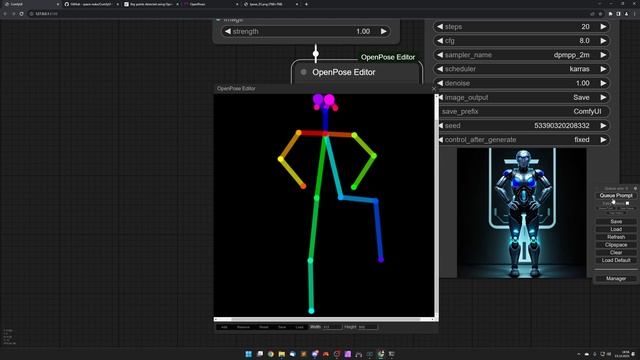Switch image_output to previous option
640x360 pixels.
(x=441, y=98)
